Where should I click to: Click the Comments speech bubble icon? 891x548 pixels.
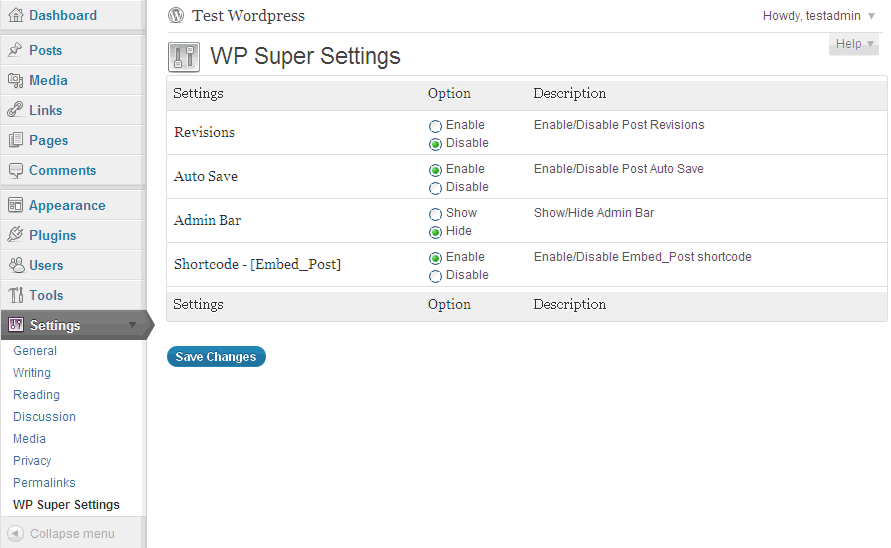pos(15,170)
